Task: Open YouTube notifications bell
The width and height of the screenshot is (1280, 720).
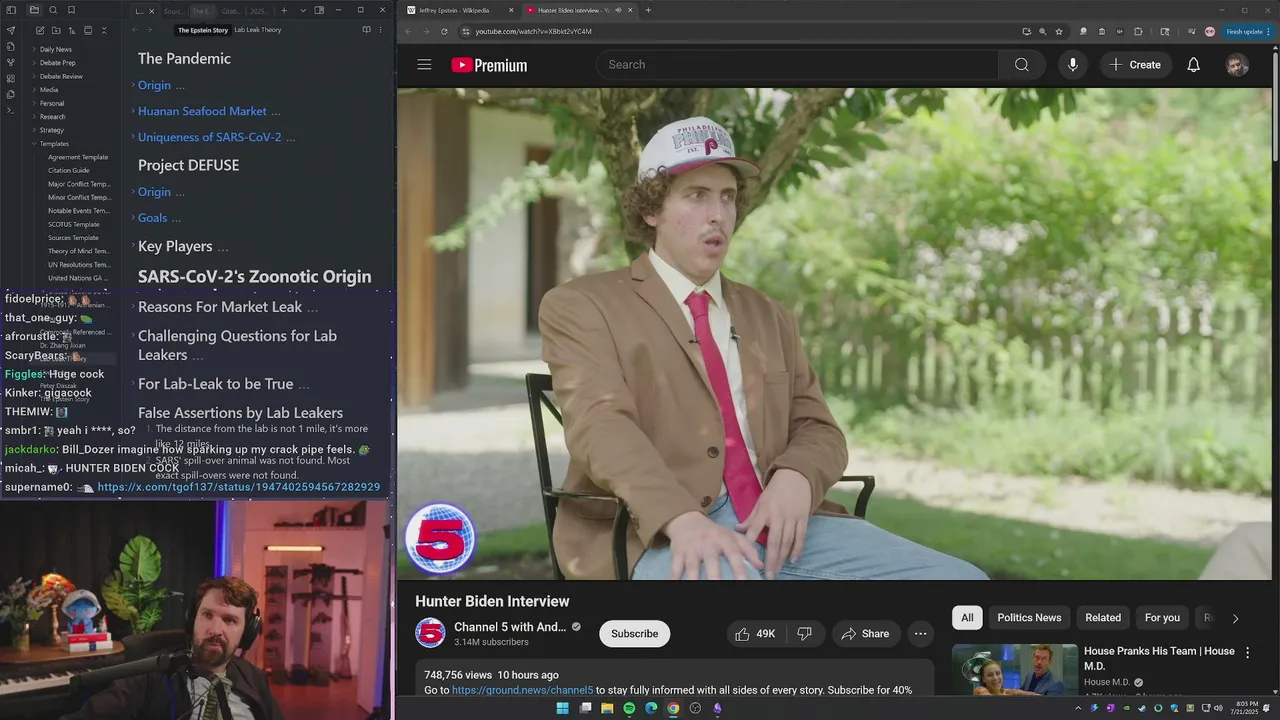Action: coord(1193,65)
